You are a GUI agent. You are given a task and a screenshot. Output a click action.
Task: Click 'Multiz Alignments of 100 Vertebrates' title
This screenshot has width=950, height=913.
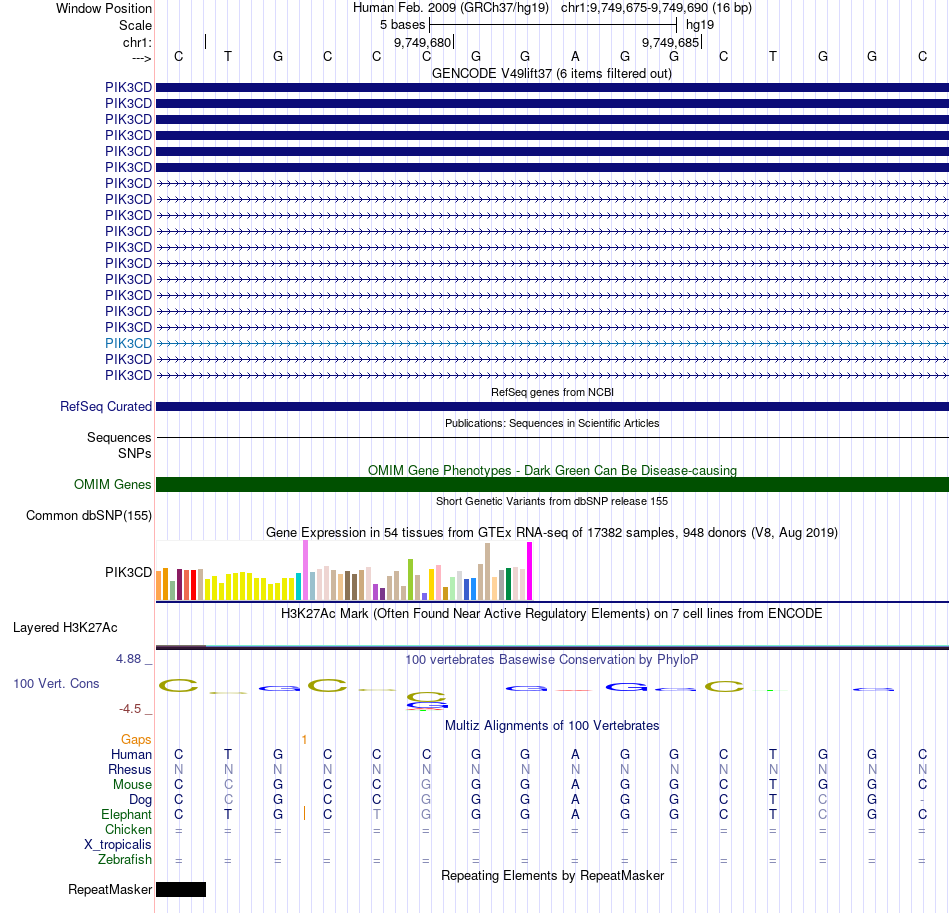click(x=552, y=726)
